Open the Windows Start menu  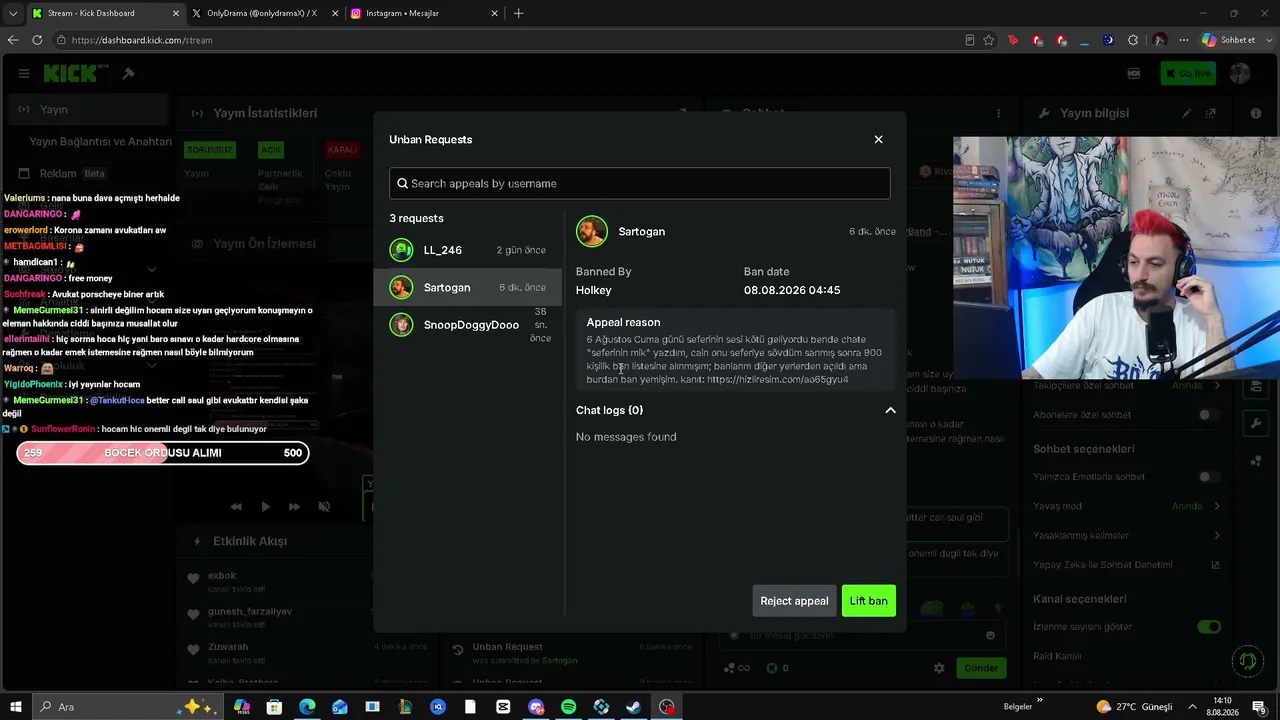tap(16, 707)
